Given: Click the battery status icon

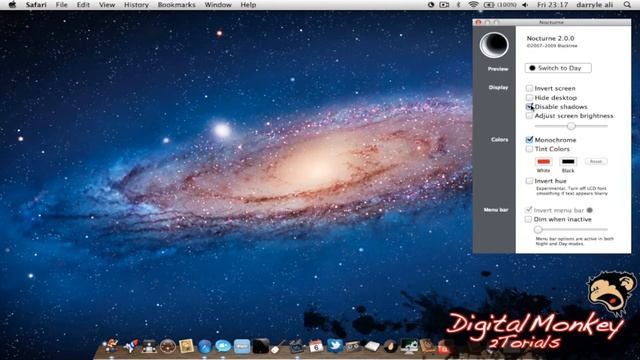Looking at the screenshot, I should coord(489,5).
